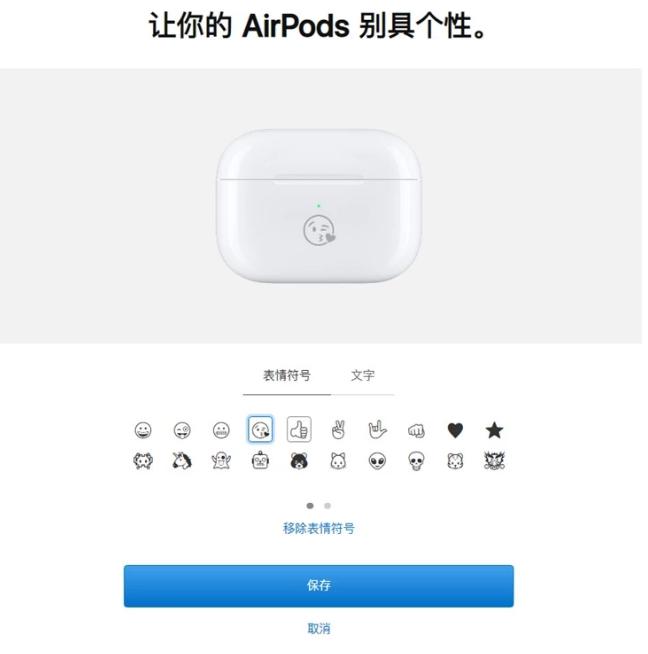Viewport: 648px width, 654px height.
Task: Go to second emoji page dot
Action: pyautogui.click(x=328, y=506)
